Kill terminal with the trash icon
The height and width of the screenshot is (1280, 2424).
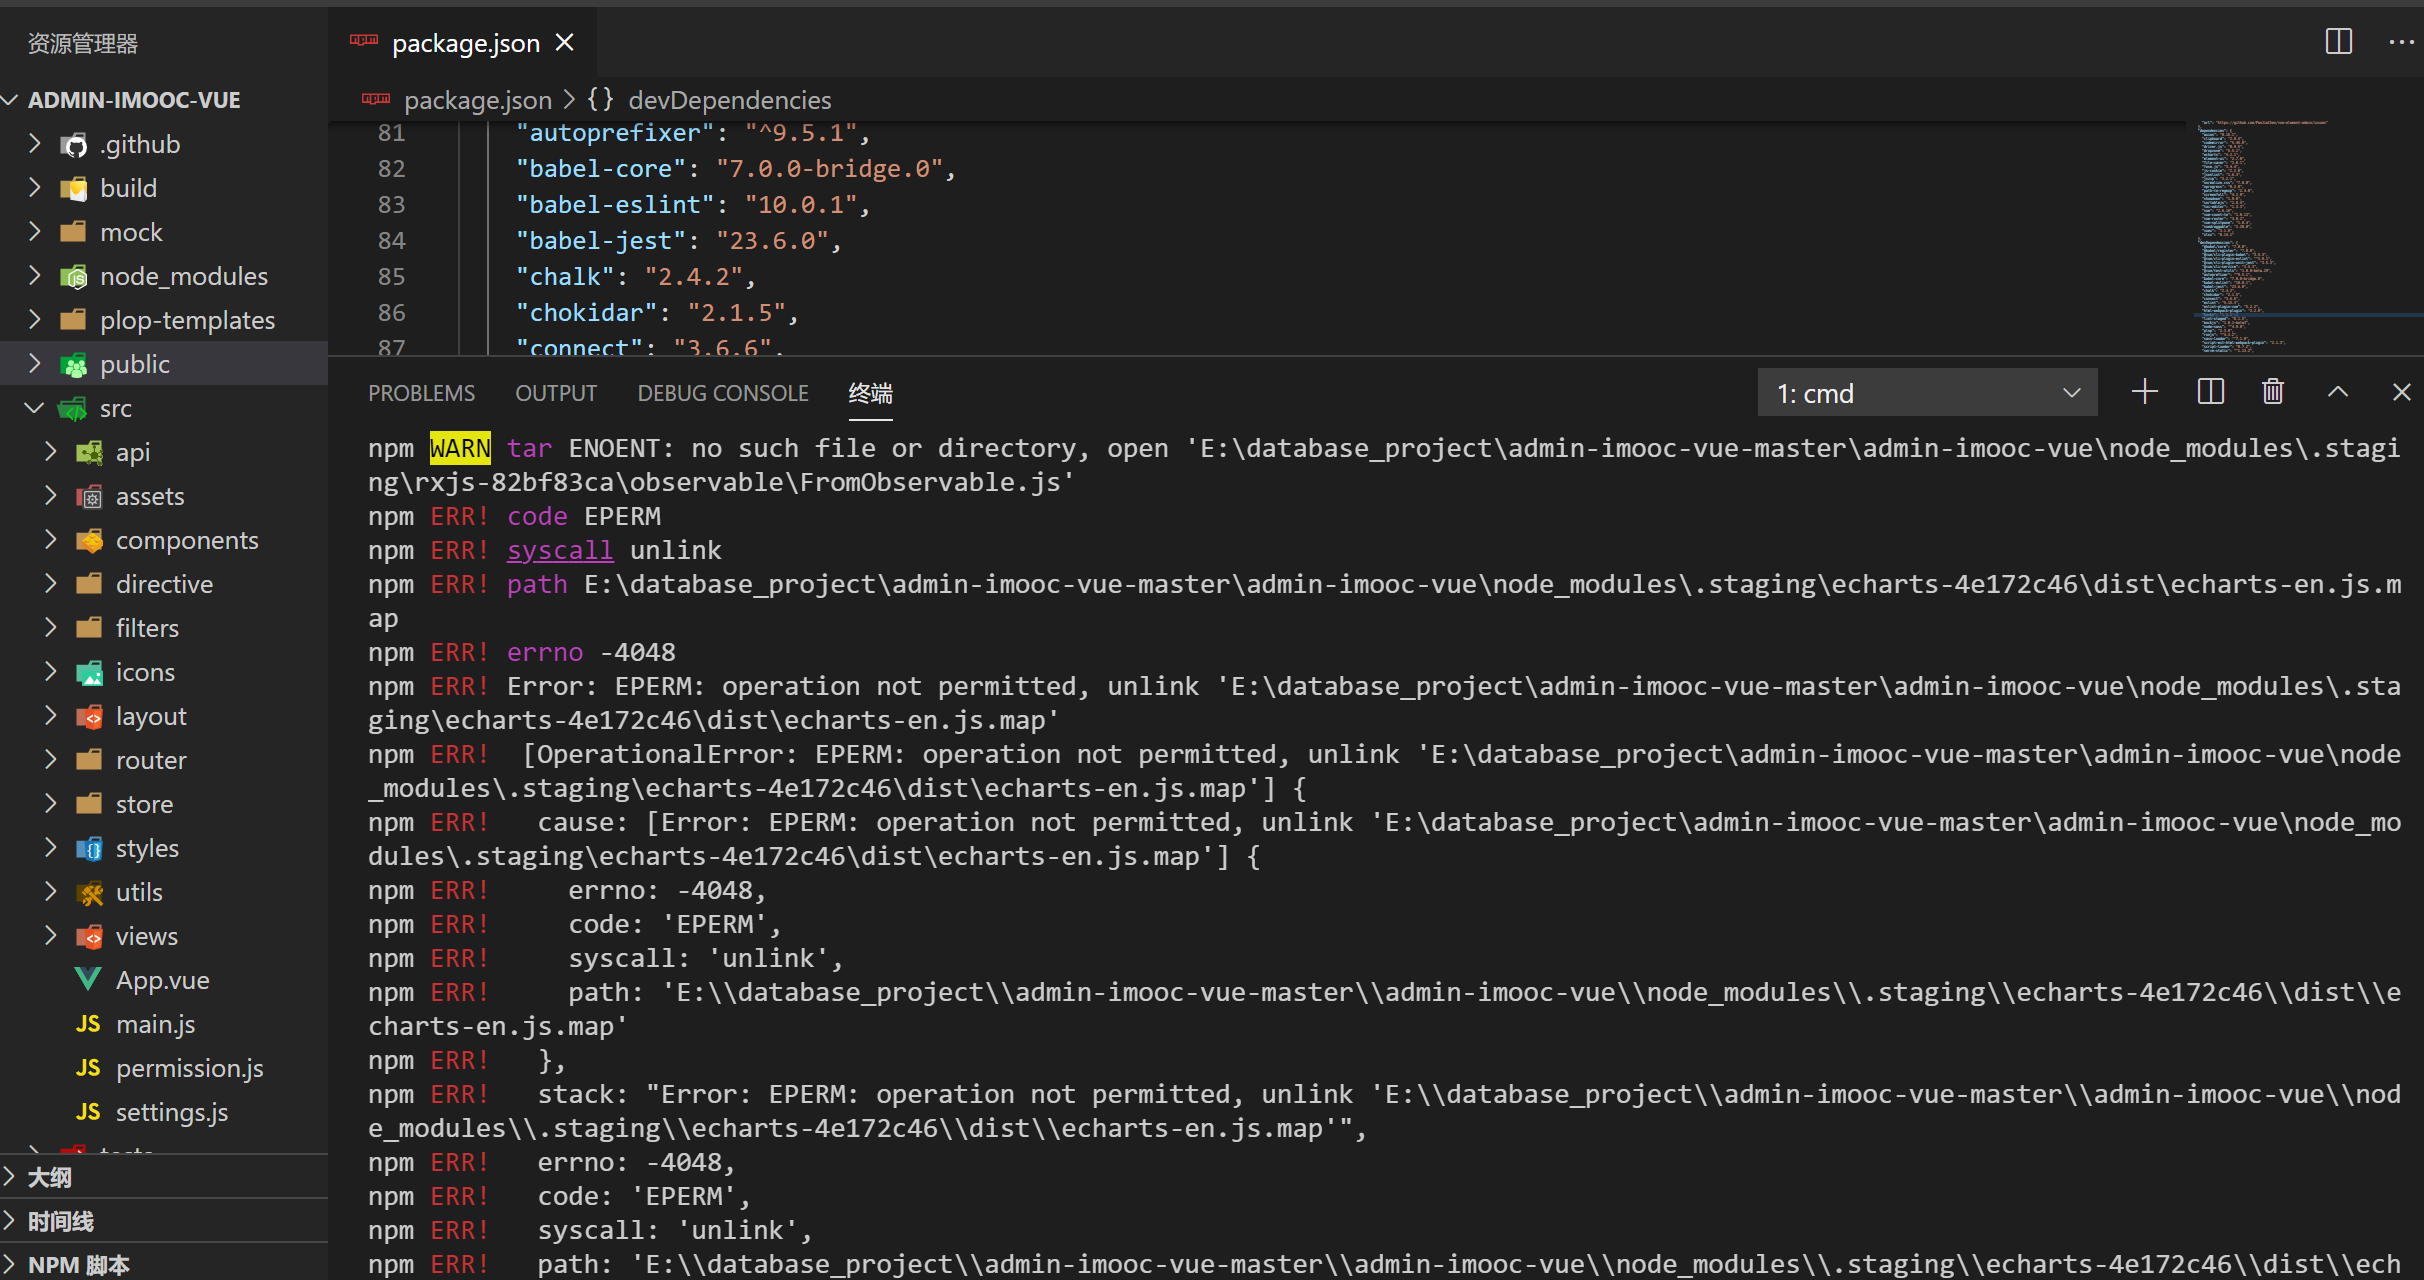pos(2272,392)
